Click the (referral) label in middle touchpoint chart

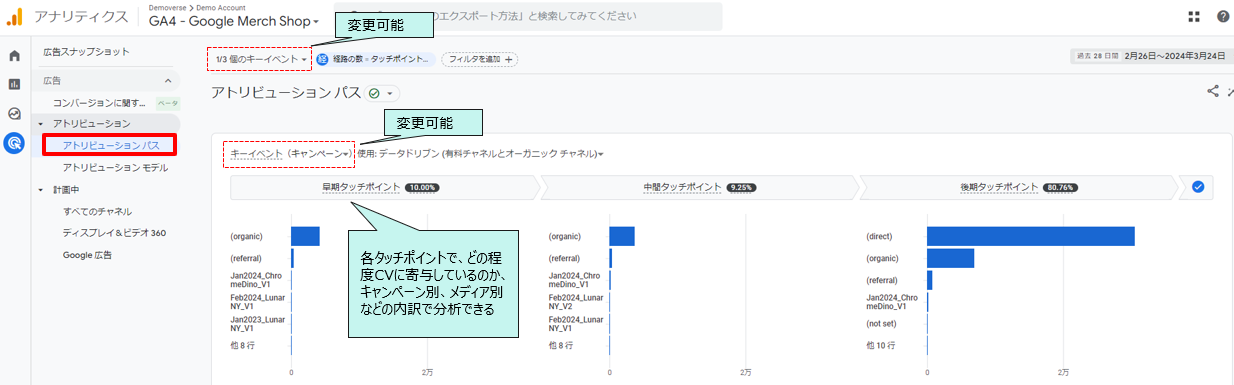point(565,258)
